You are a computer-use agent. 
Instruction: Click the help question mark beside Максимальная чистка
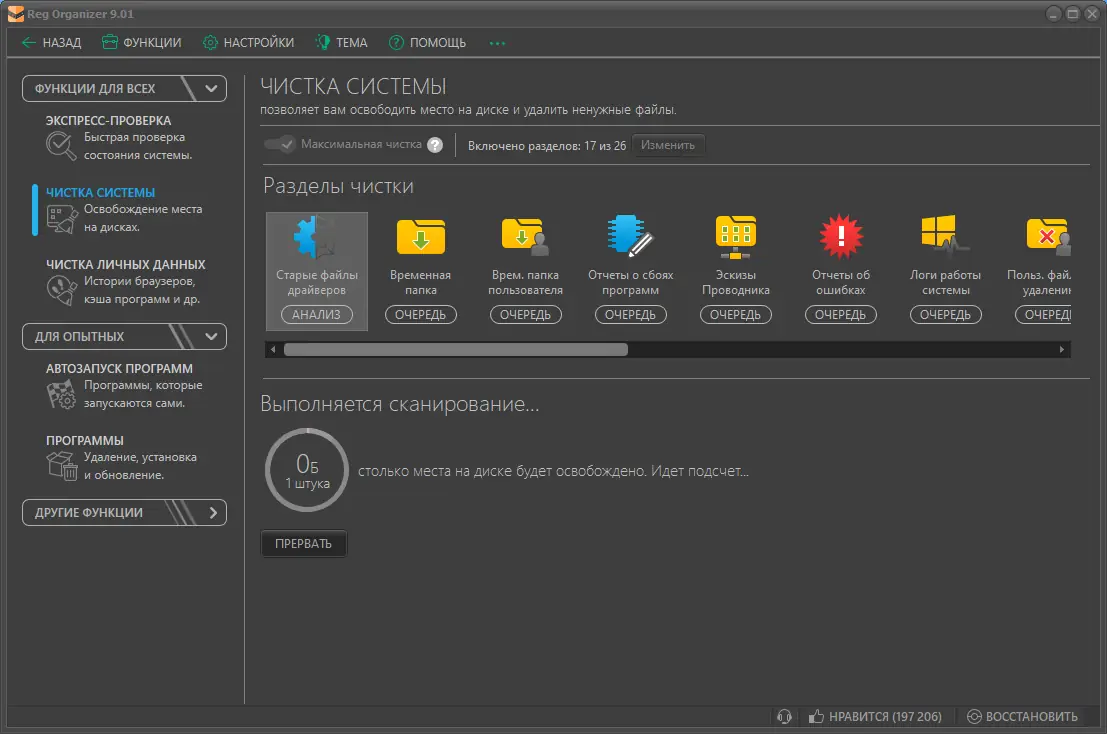click(435, 145)
